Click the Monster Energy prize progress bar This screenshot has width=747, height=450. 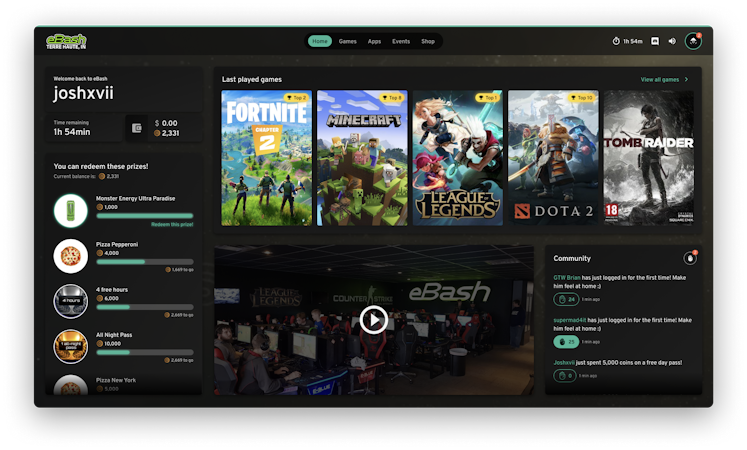145,216
